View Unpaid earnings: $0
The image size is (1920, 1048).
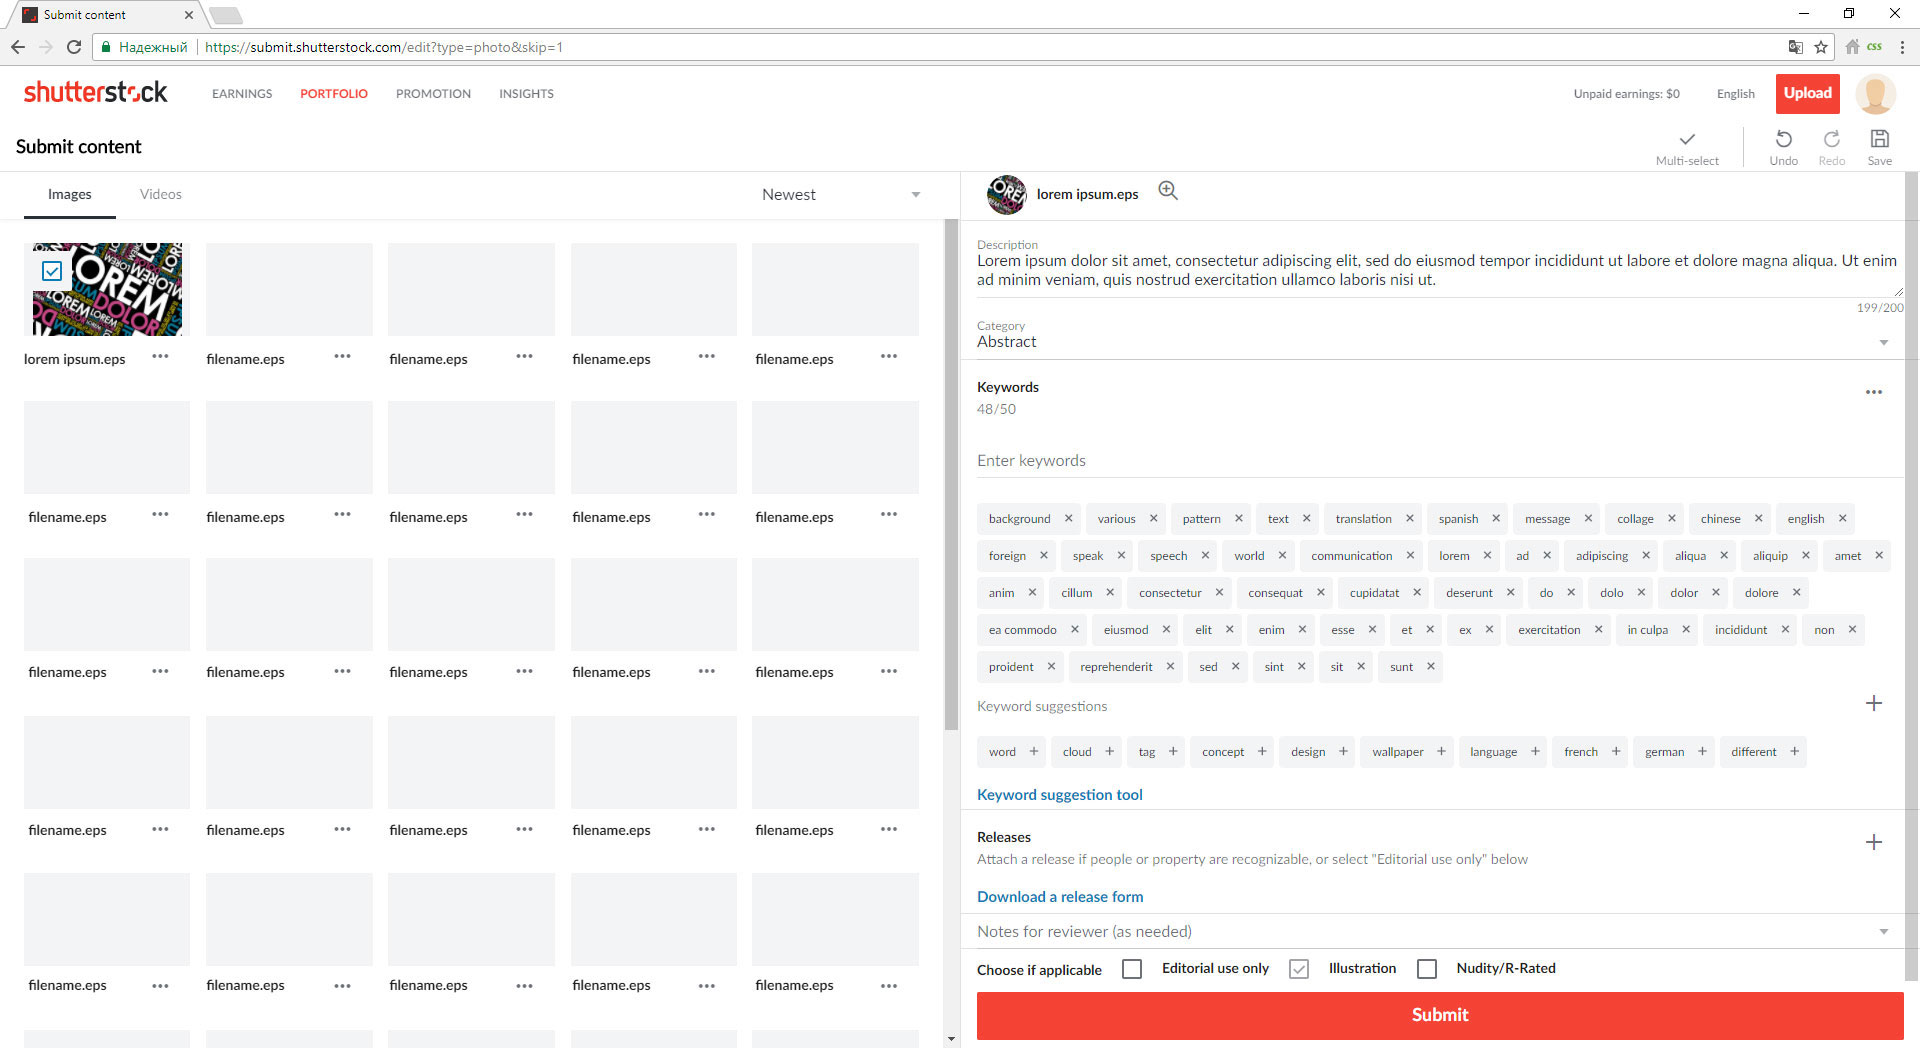(x=1626, y=94)
